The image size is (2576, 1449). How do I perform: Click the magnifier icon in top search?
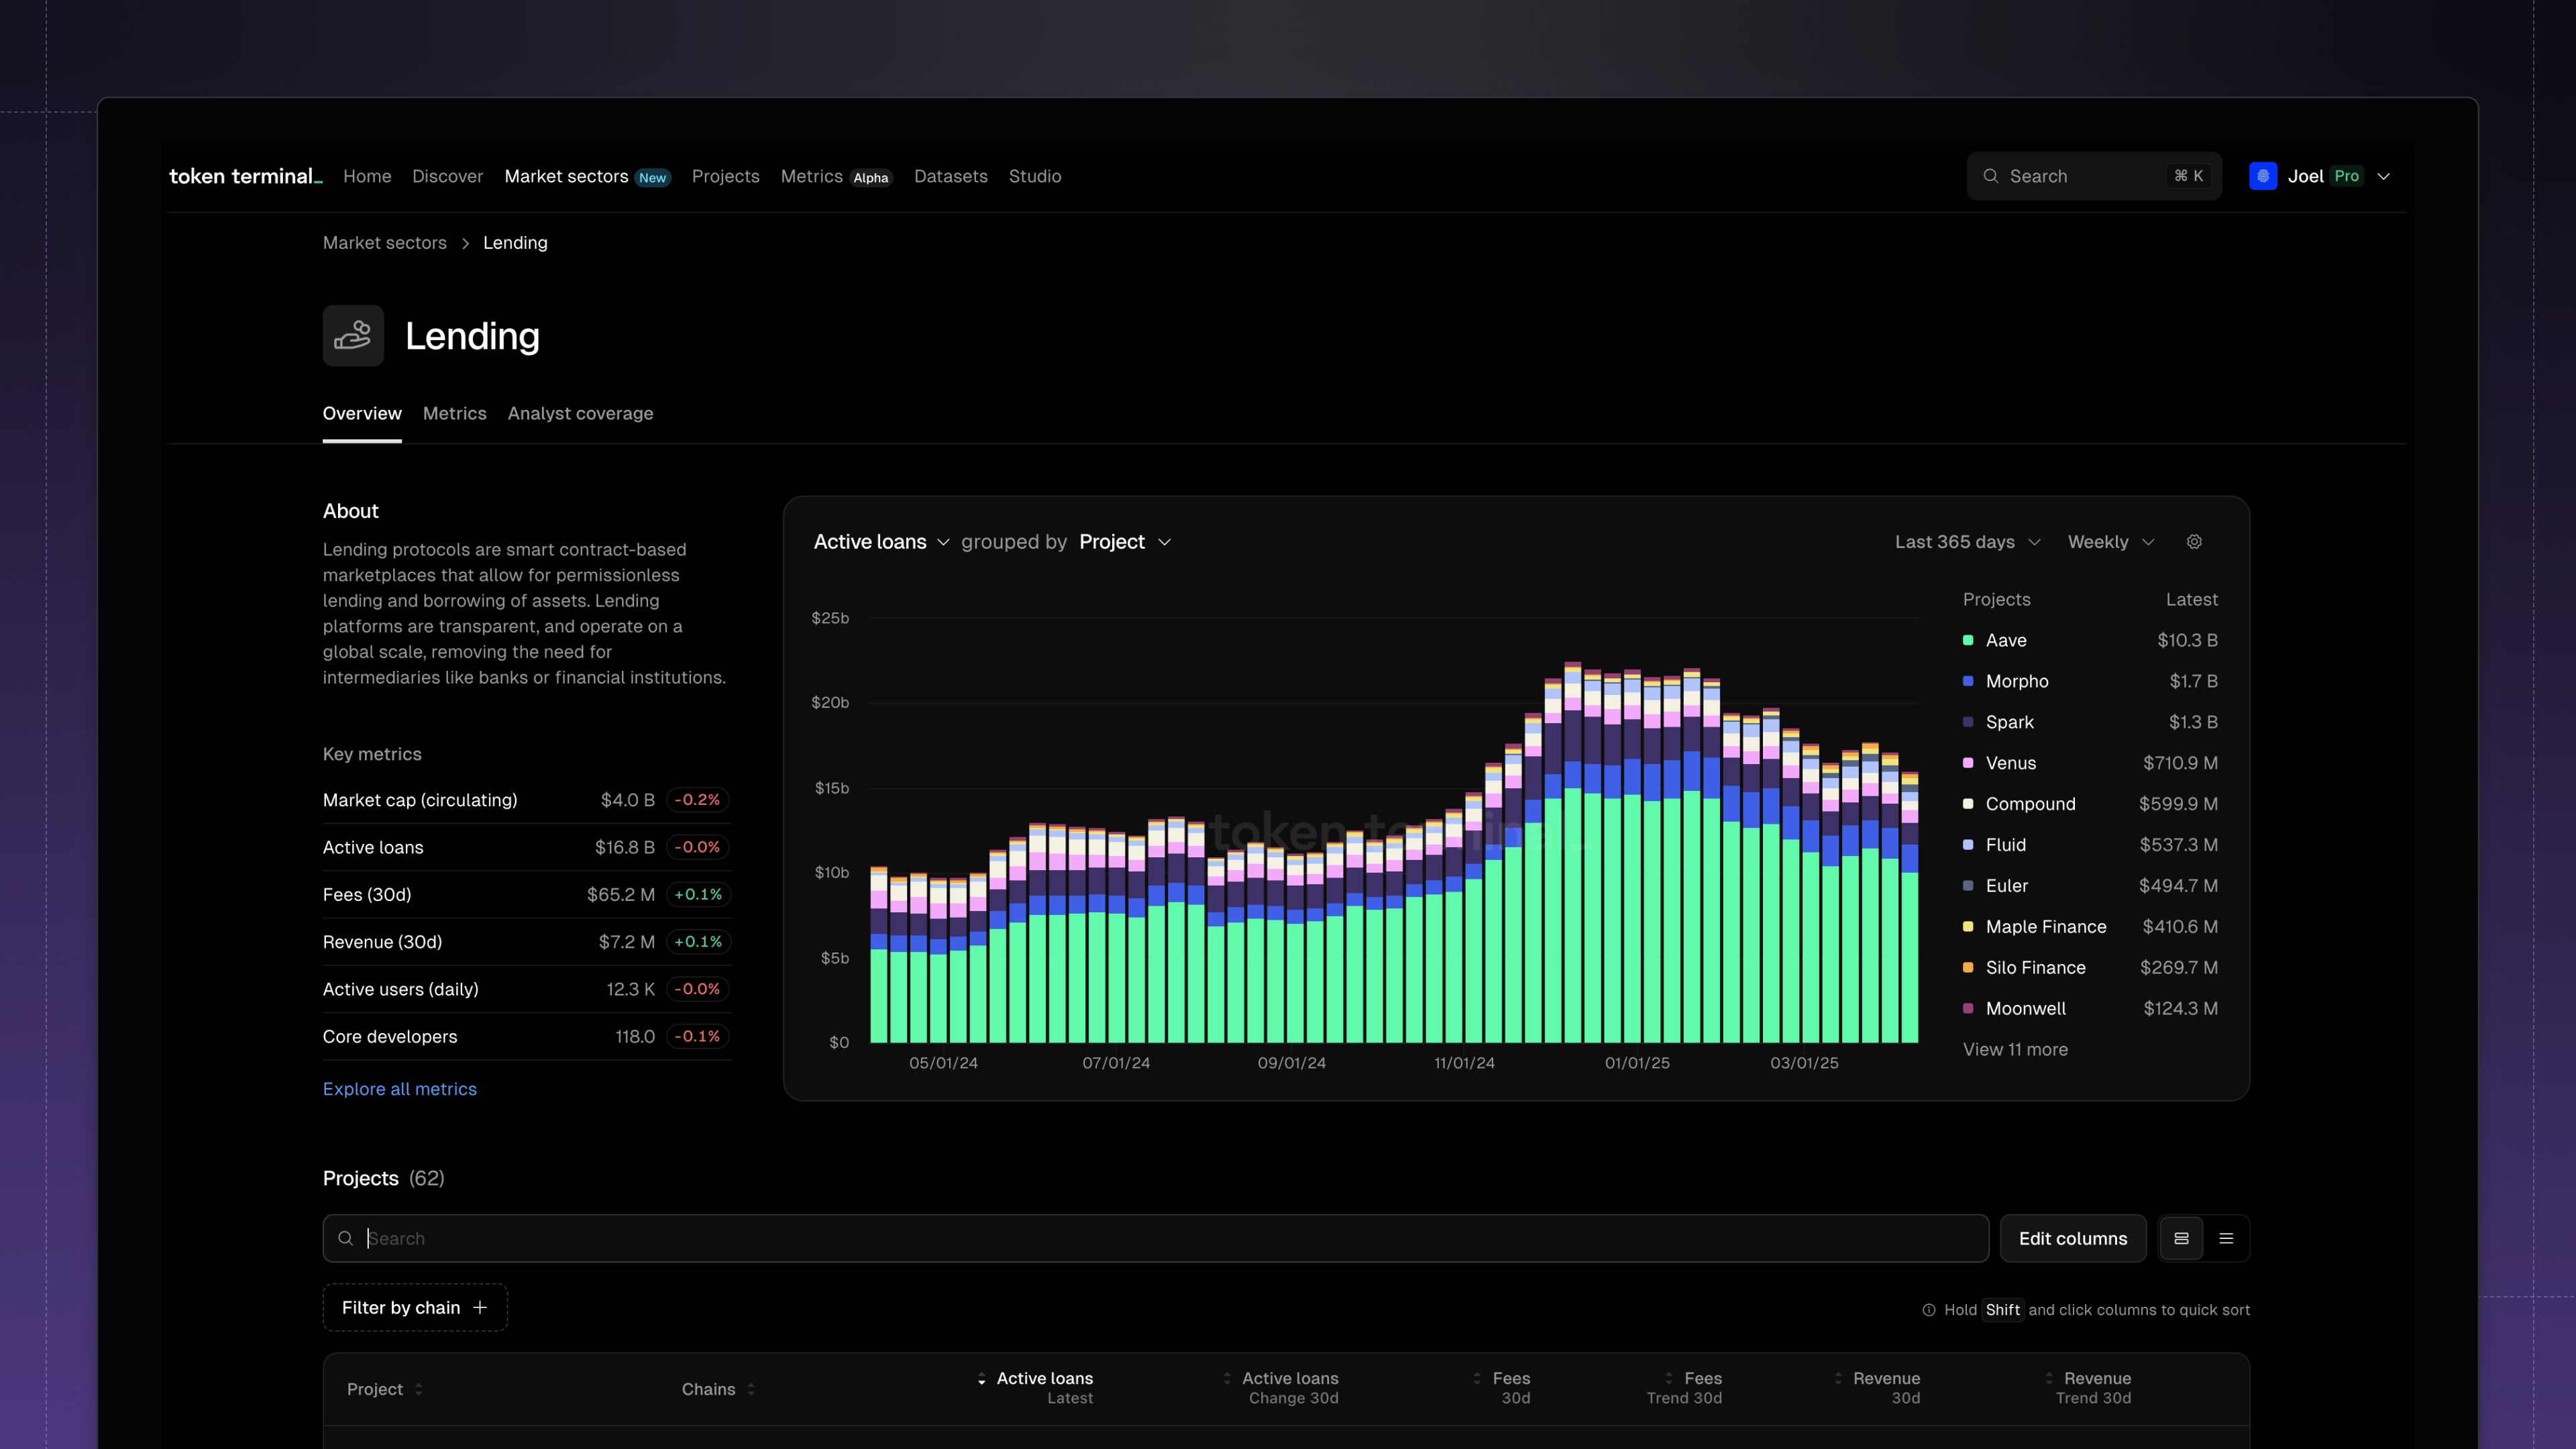[x=1991, y=176]
